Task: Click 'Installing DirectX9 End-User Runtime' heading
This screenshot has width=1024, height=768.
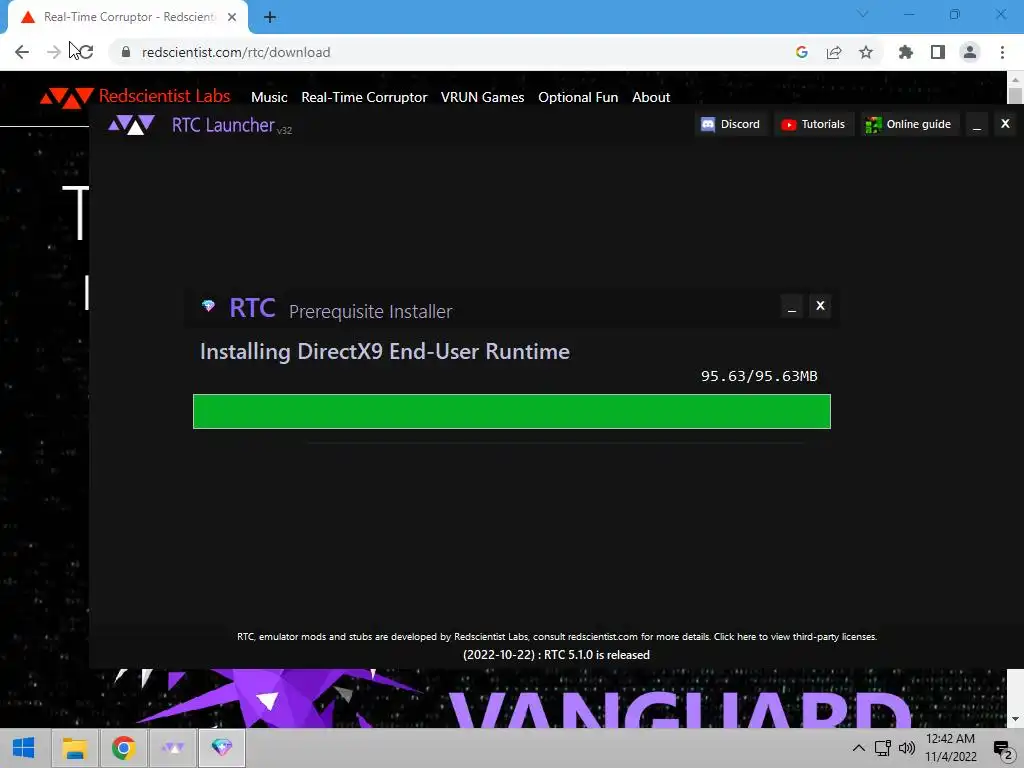Action: tap(385, 352)
